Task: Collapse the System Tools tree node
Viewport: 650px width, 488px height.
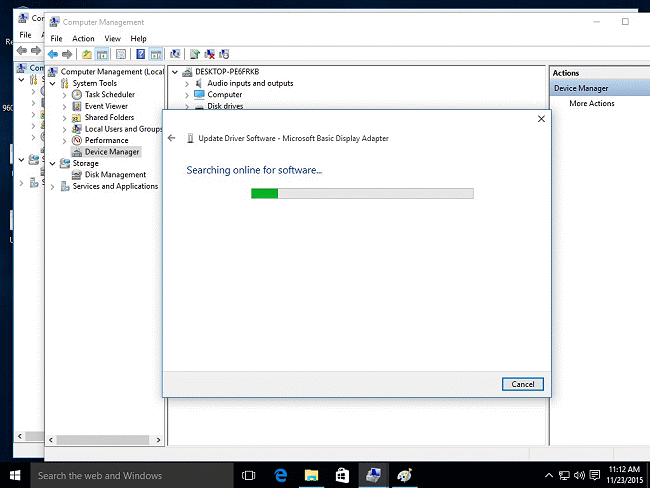Action: (53, 83)
